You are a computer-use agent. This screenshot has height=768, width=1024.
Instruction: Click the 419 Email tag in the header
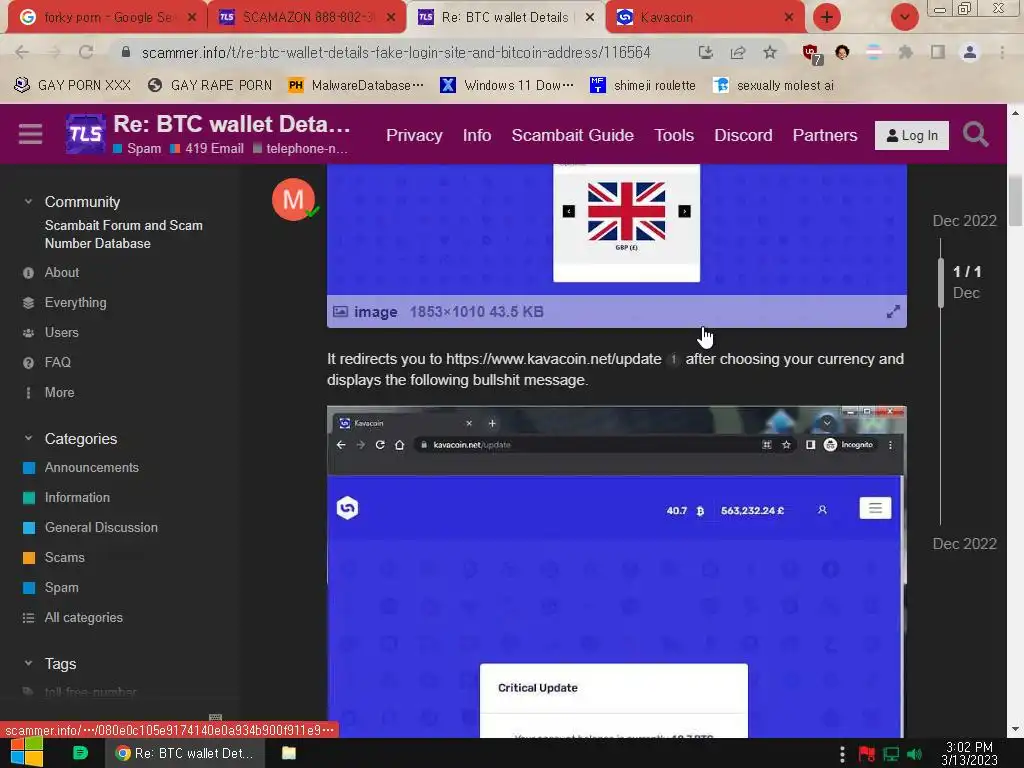(207, 148)
